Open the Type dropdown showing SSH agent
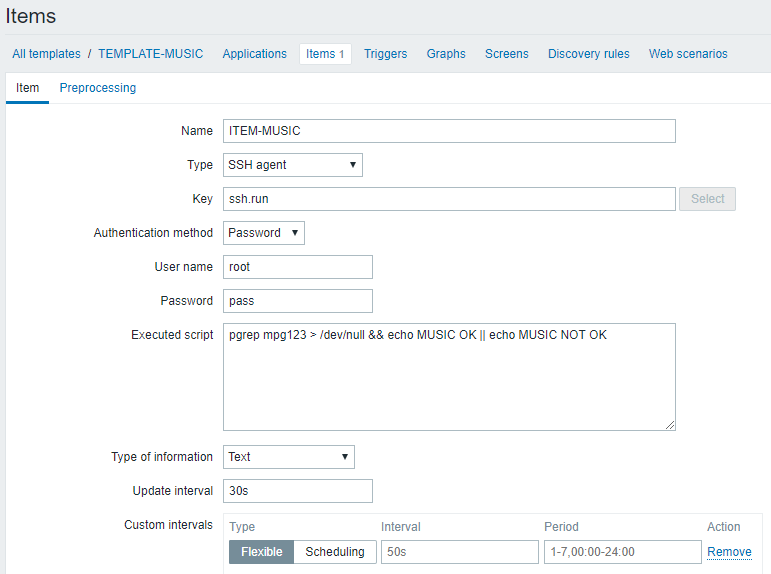771x574 pixels. pyautogui.click(x=292, y=165)
